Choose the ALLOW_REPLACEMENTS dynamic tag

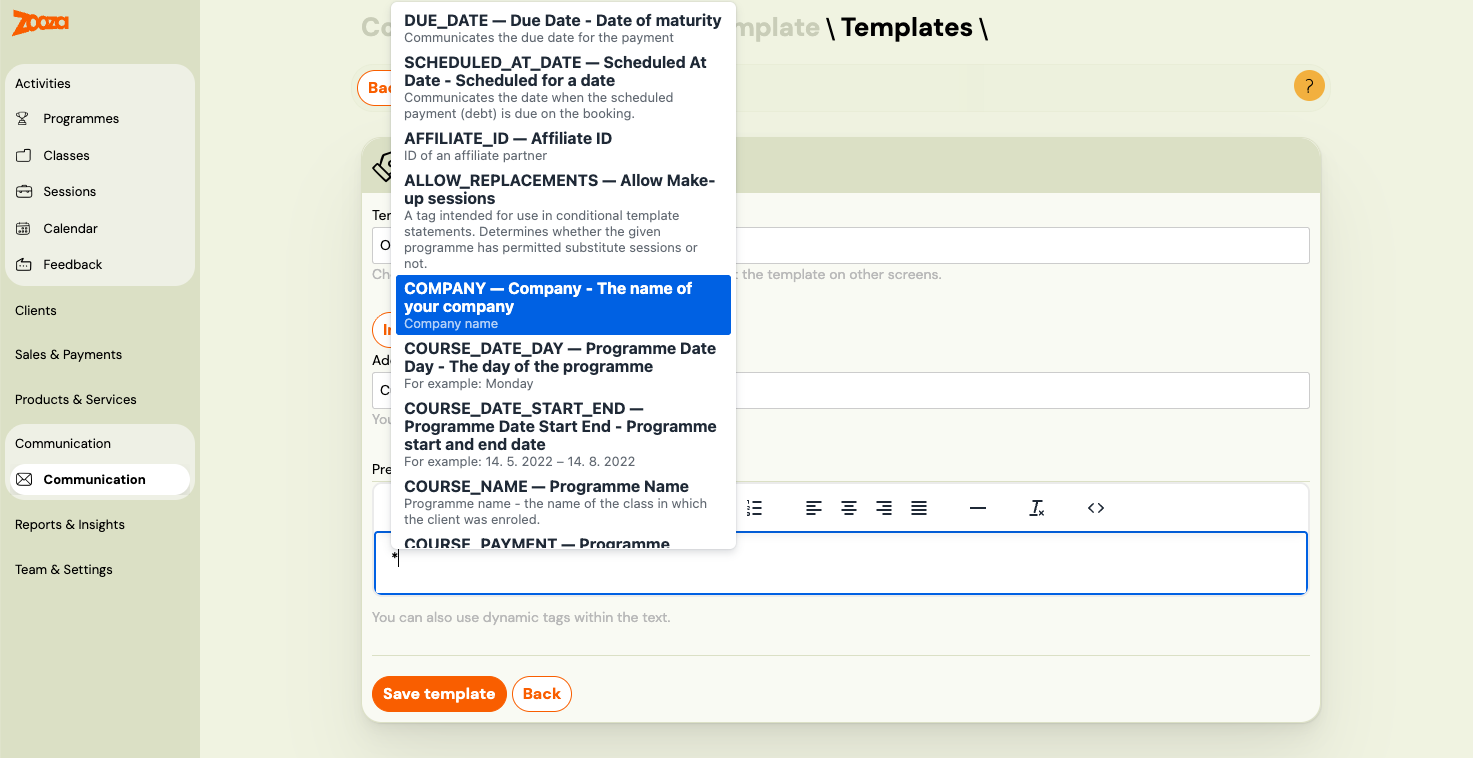click(563, 221)
